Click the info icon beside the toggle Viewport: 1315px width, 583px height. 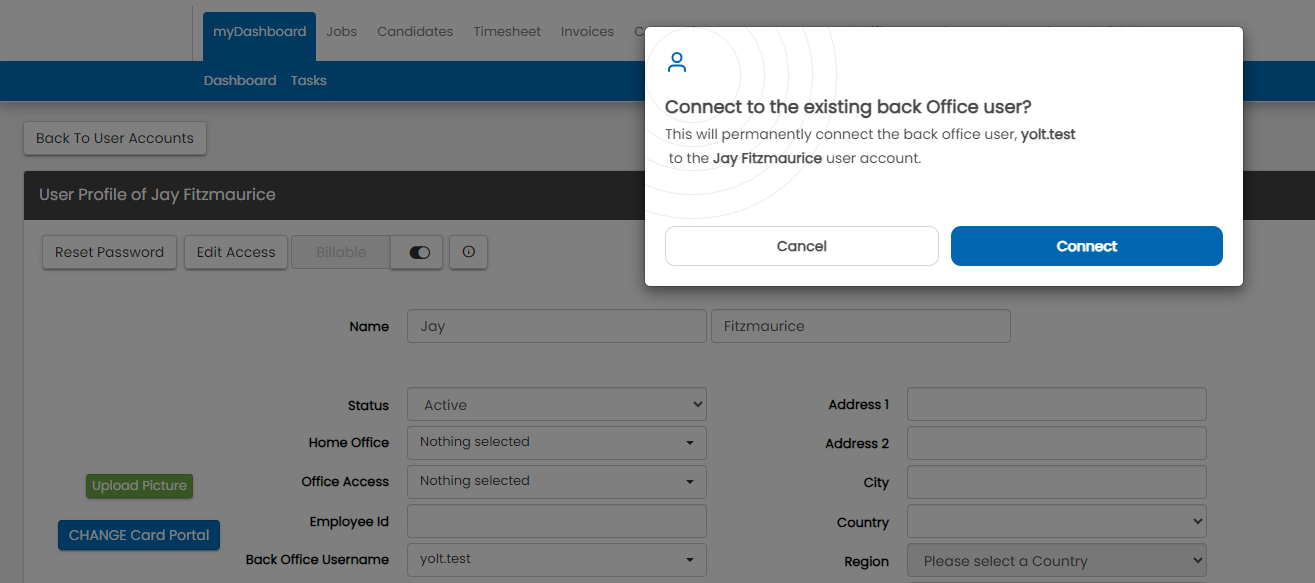tap(468, 252)
